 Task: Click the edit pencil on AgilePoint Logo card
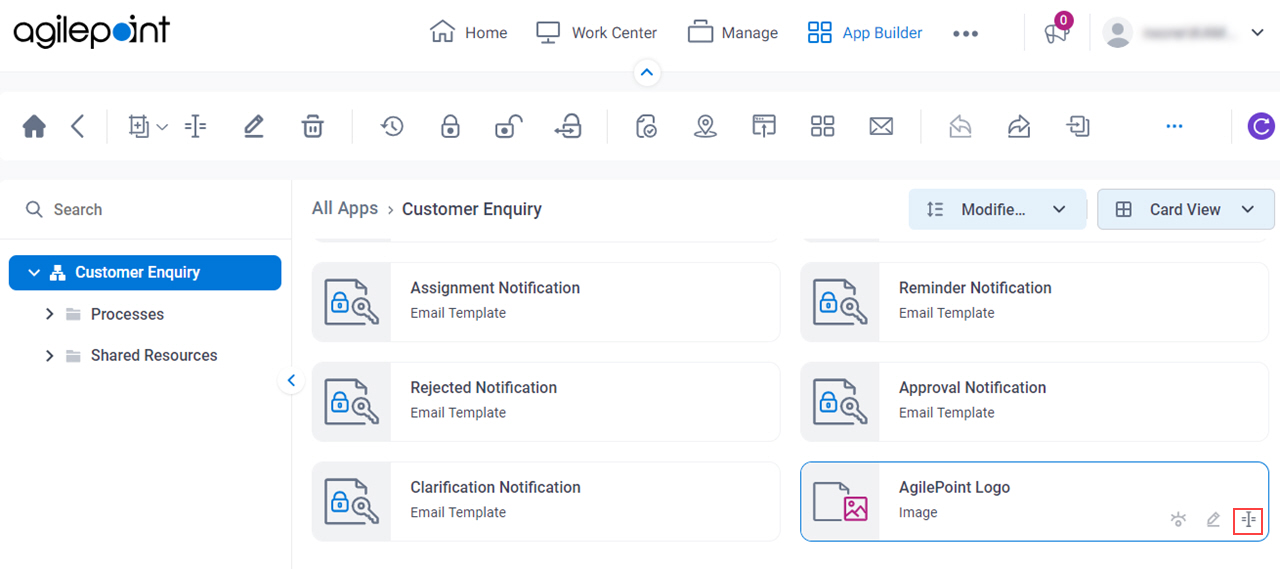tap(1213, 520)
